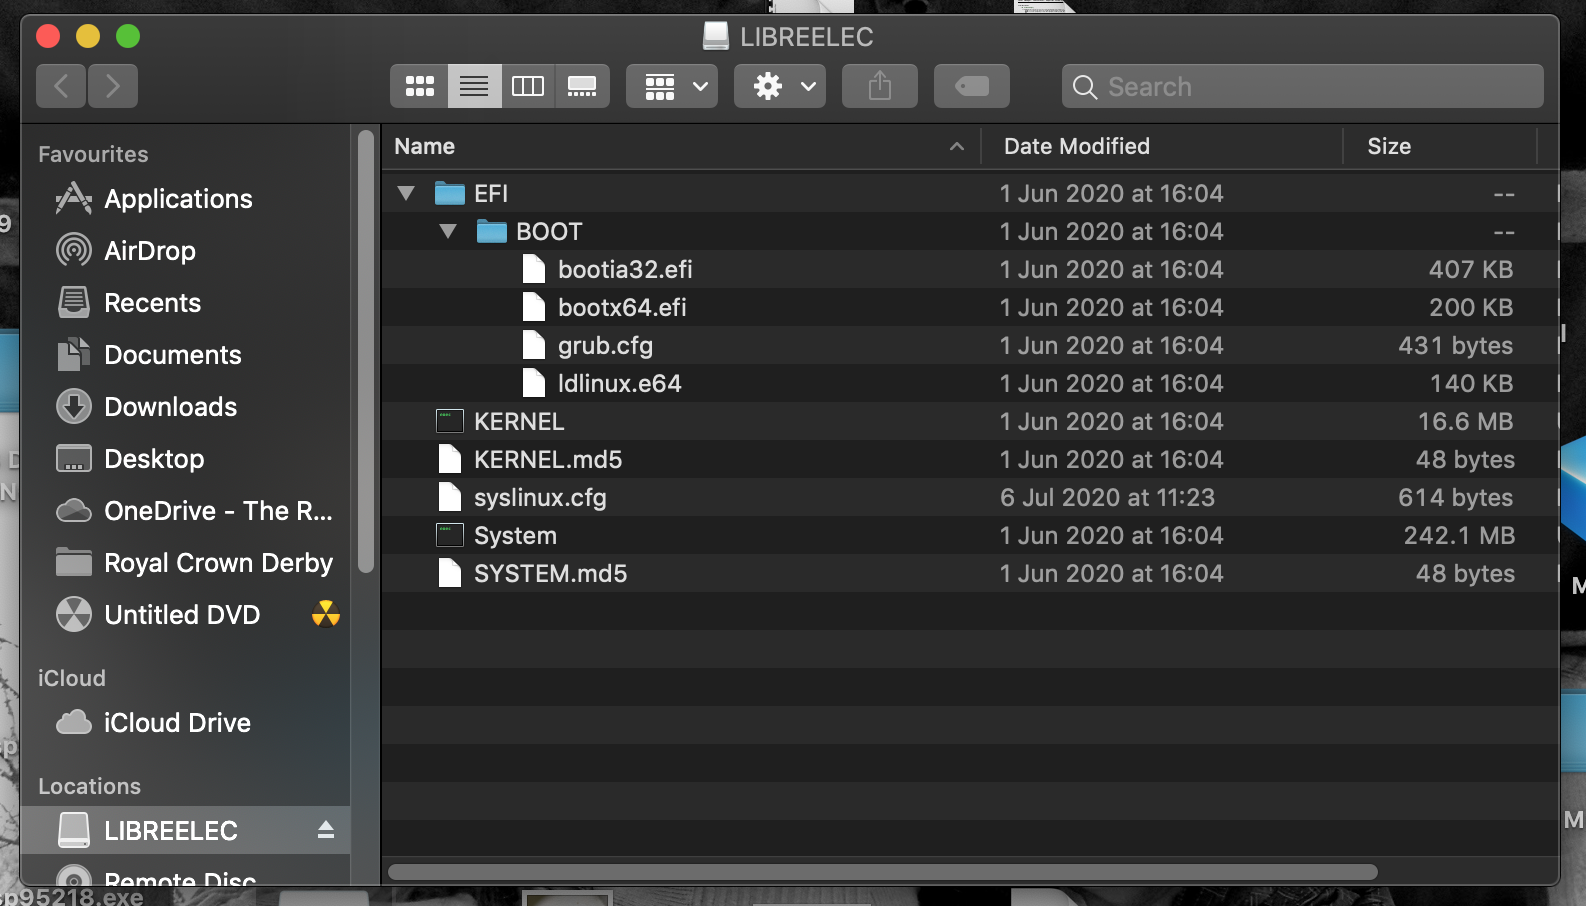This screenshot has height=906, width=1586.
Task: Open the group-by arrangement dropdown
Action: pyautogui.click(x=672, y=87)
